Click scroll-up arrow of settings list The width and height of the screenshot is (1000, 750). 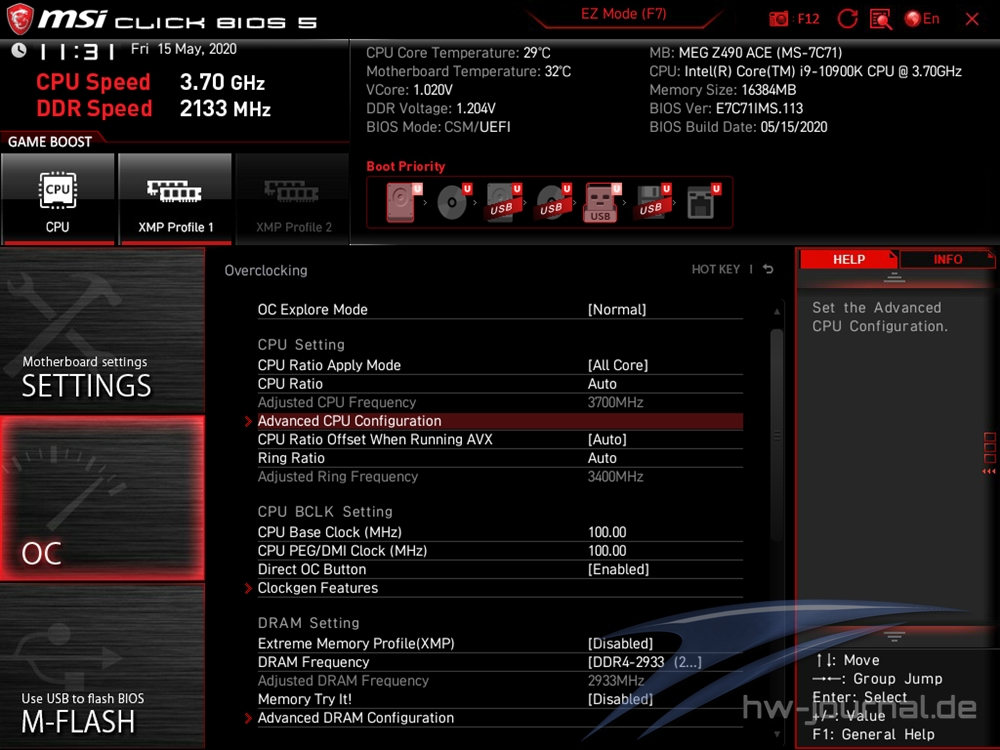(777, 312)
